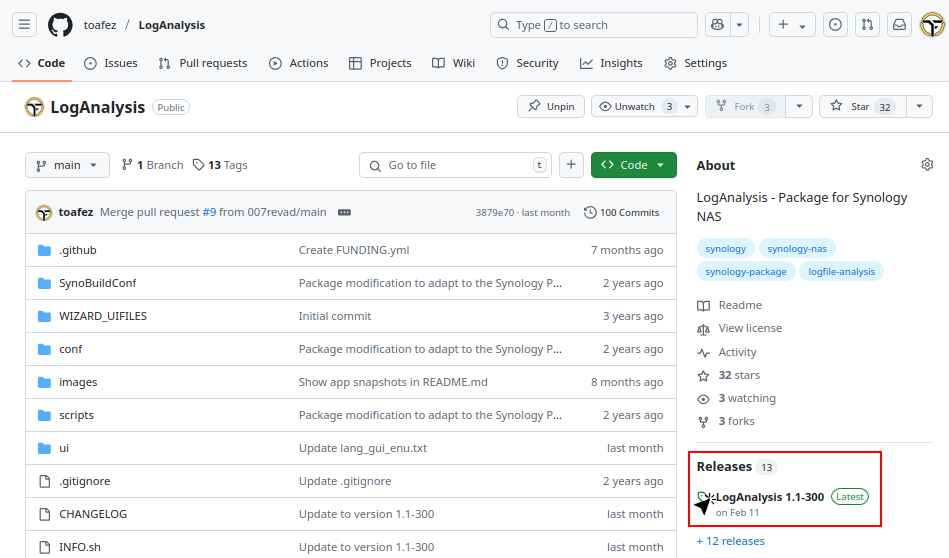
Task: Click the + 12 releases link
Action: pyautogui.click(x=730, y=541)
